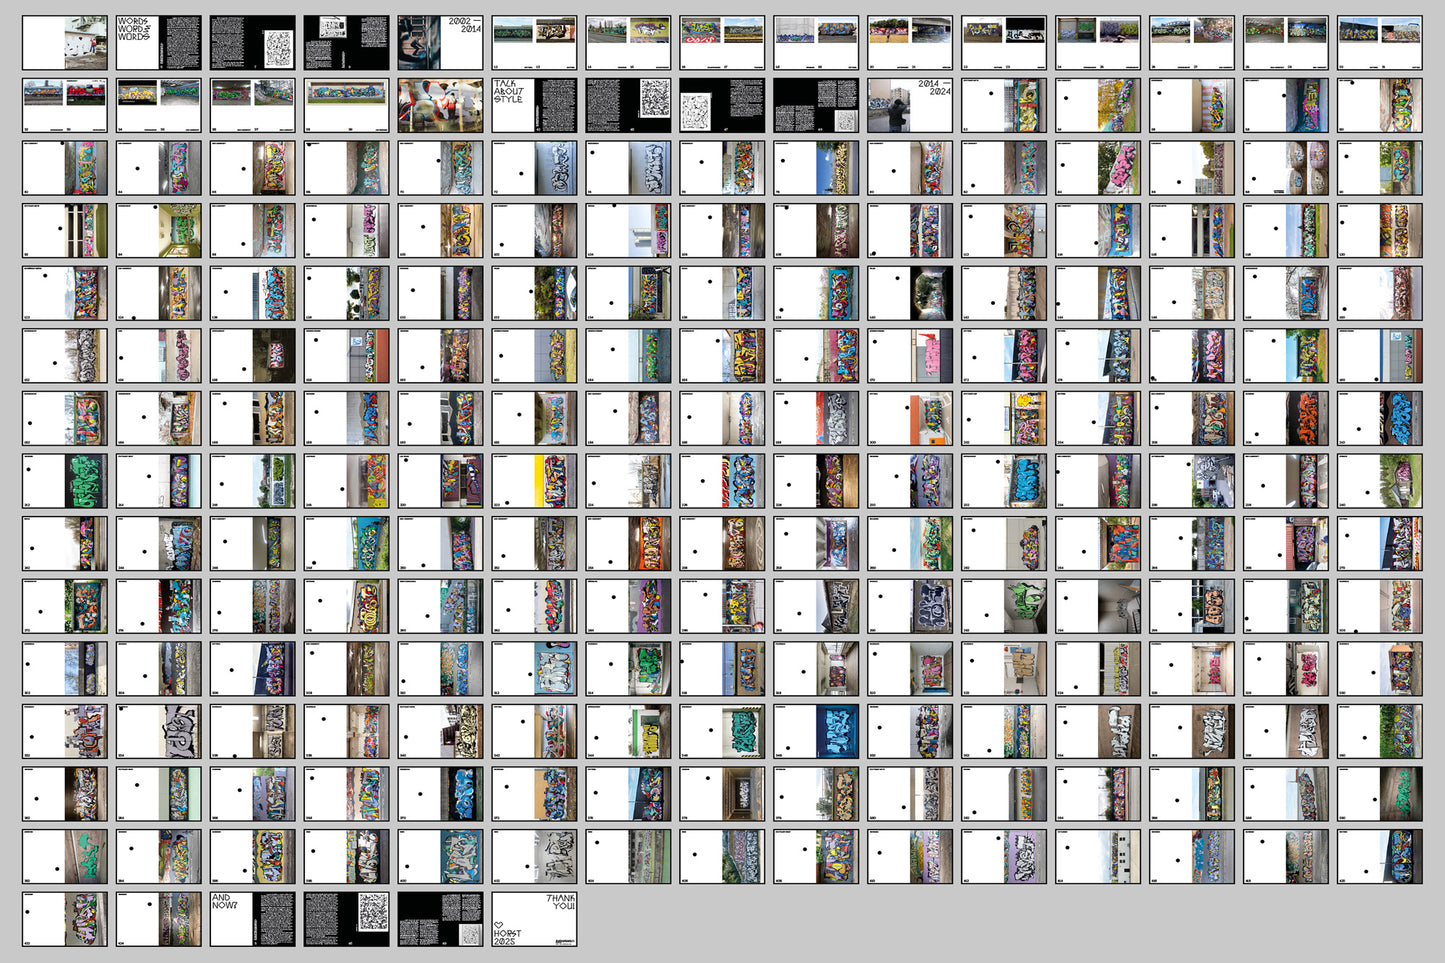Image resolution: width=1445 pixels, height=963 pixels.
Task: Select the full-bleed photo spread before 'TALK ABOUT STYLE'
Action: tap(440, 106)
